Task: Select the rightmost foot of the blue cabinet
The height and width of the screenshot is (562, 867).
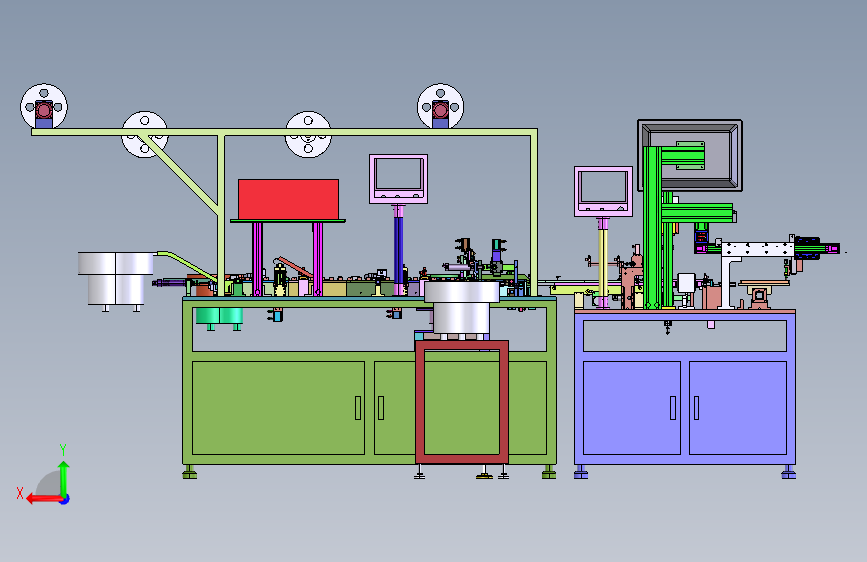Action: (788, 472)
